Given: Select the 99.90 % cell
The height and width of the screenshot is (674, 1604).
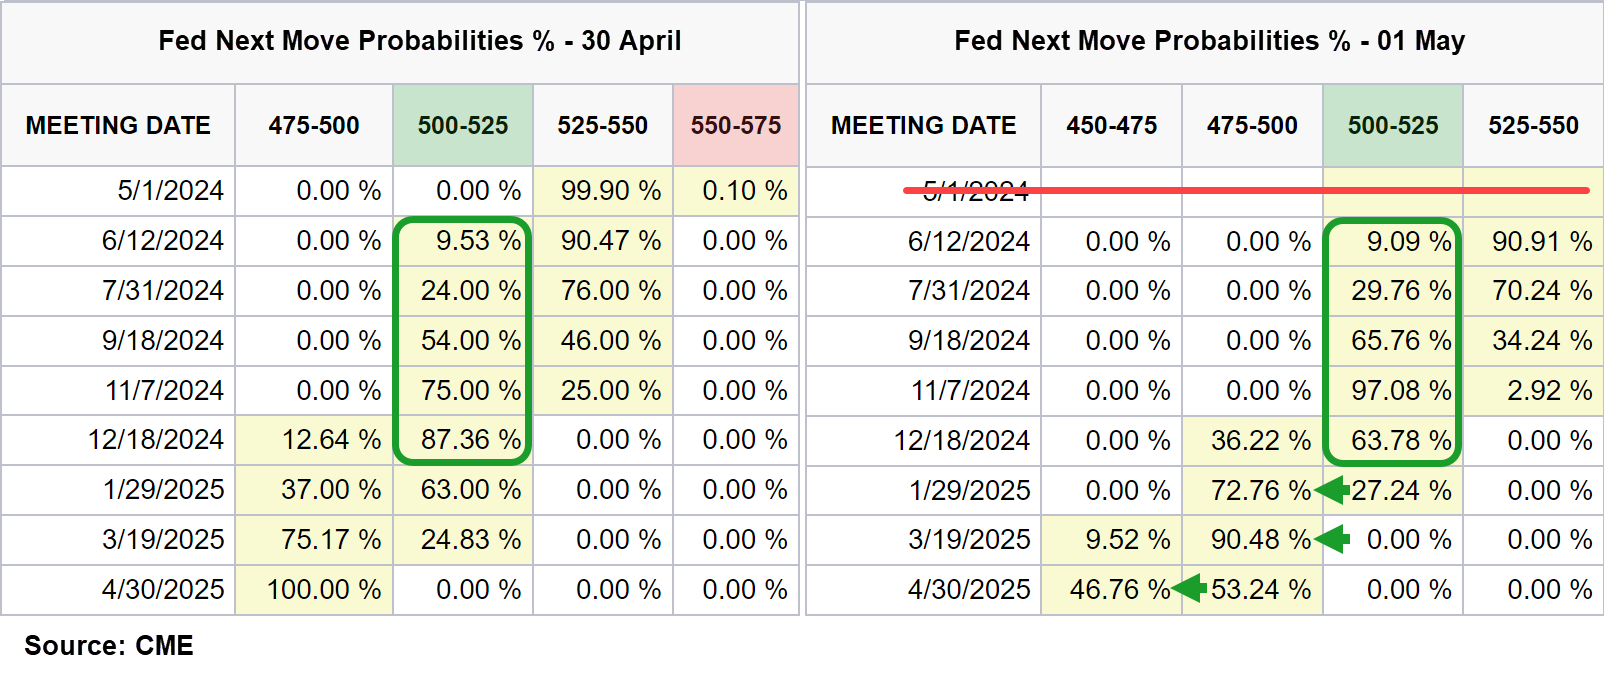Looking at the screenshot, I should pyautogui.click(x=610, y=191).
